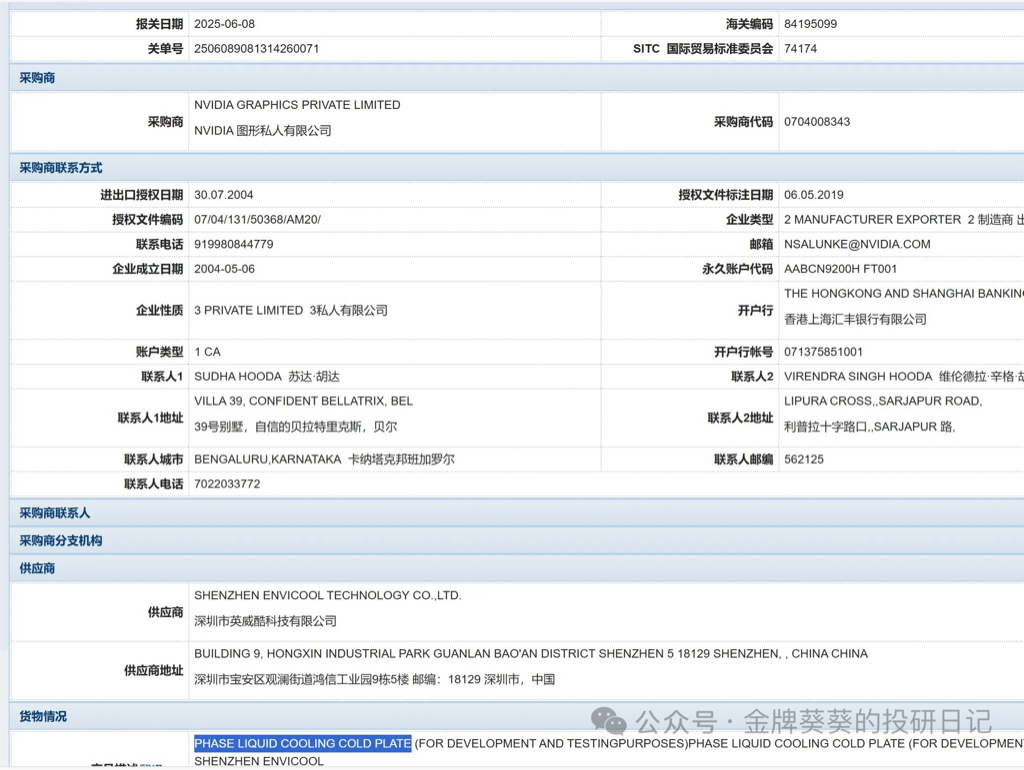Click contact name SUDHA HOODA
Viewport: 1024px width, 770px height.
pyautogui.click(x=238, y=376)
